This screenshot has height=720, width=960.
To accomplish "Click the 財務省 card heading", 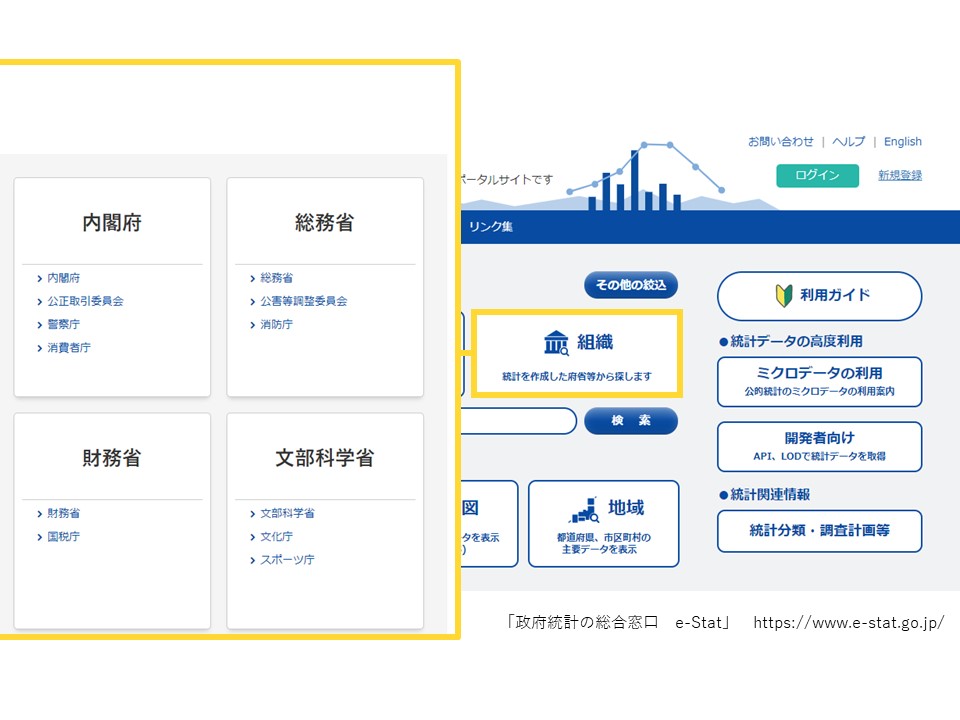I will click(x=112, y=457).
